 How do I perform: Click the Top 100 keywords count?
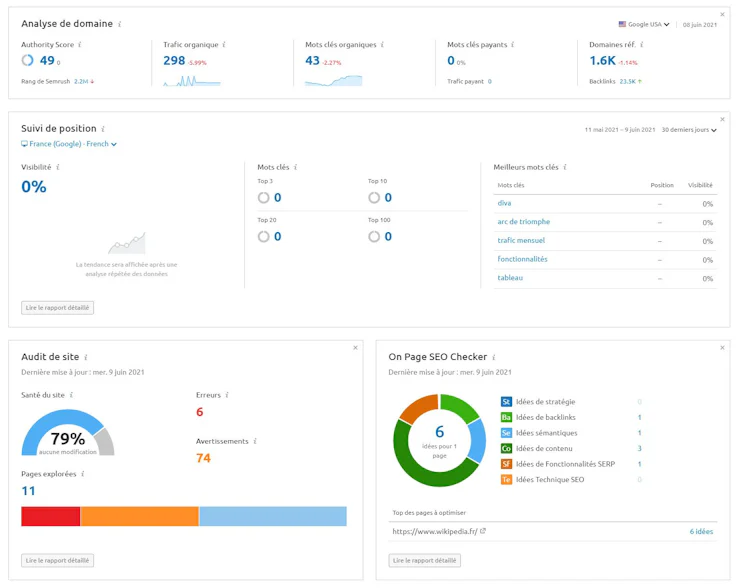[388, 237]
